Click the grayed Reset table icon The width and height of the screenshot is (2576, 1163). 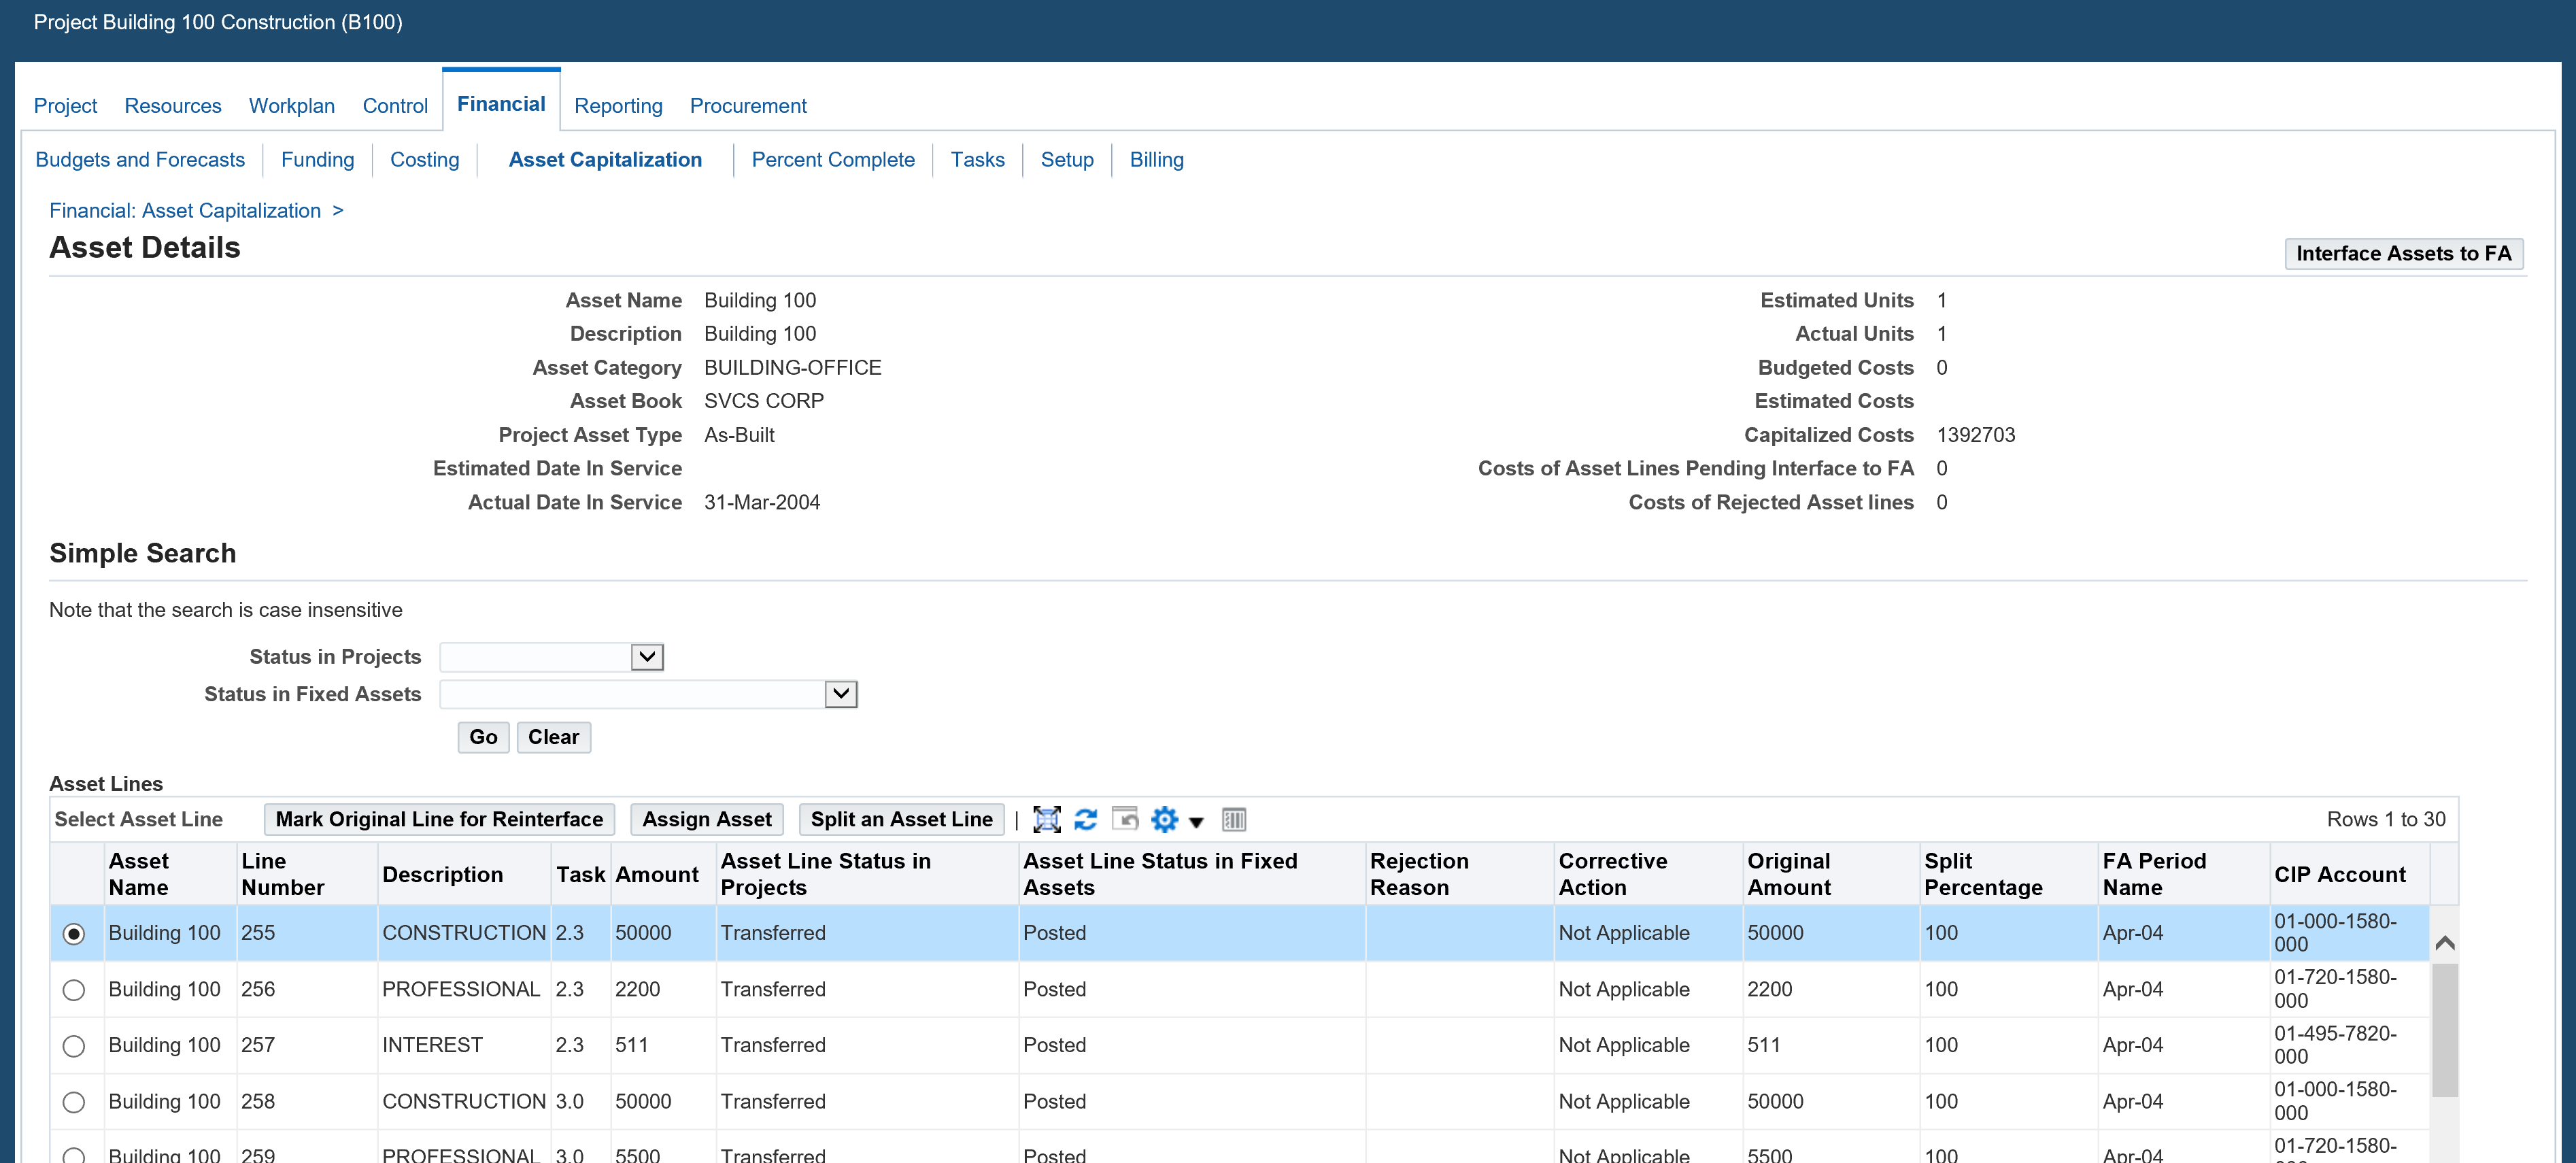click(x=1125, y=819)
